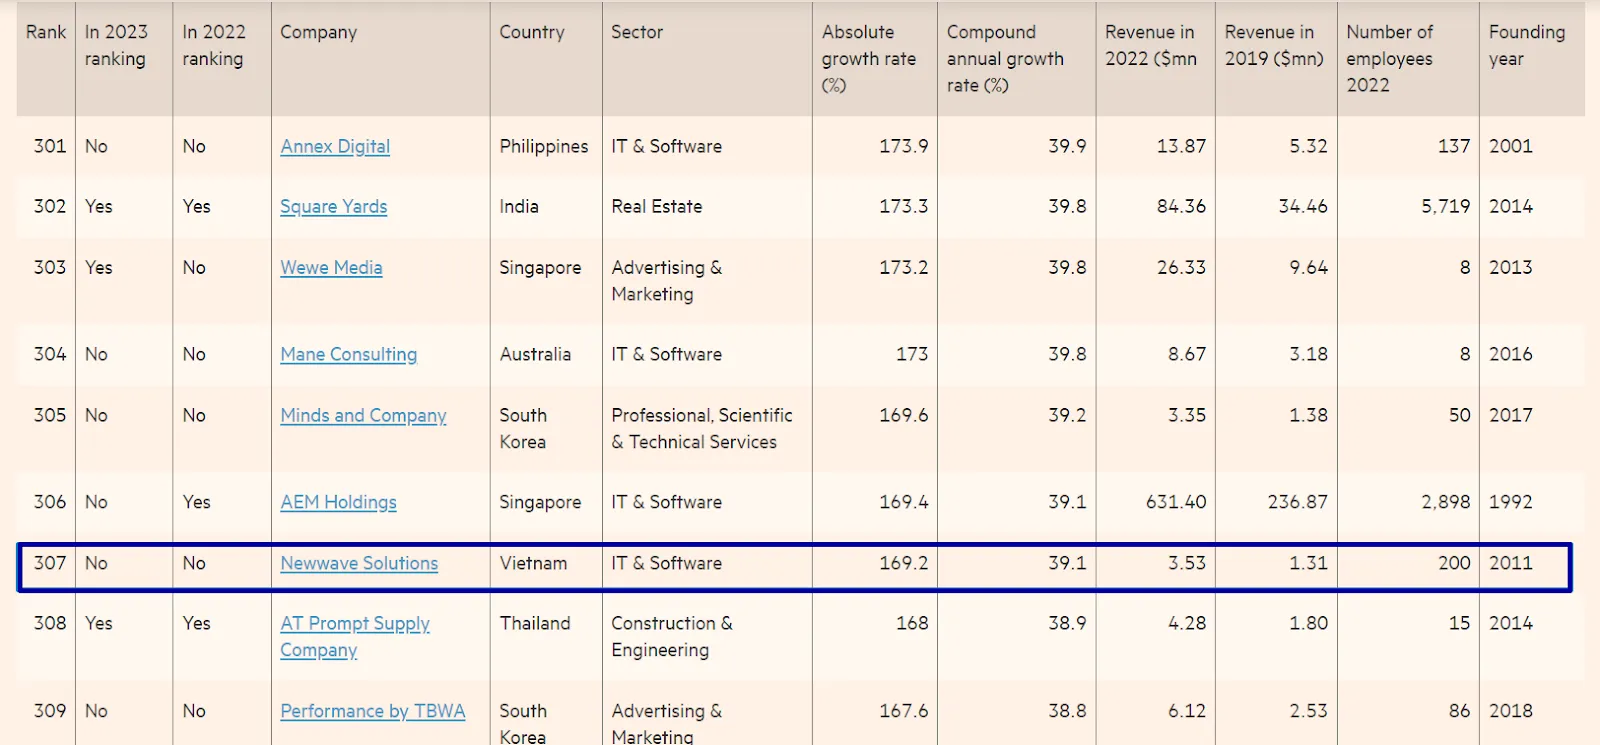Click the India country cell
The width and height of the screenshot is (1600, 745).
(x=519, y=206)
